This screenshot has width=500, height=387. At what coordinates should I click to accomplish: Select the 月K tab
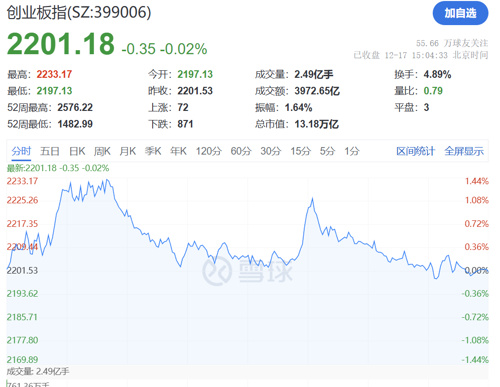[128, 151]
